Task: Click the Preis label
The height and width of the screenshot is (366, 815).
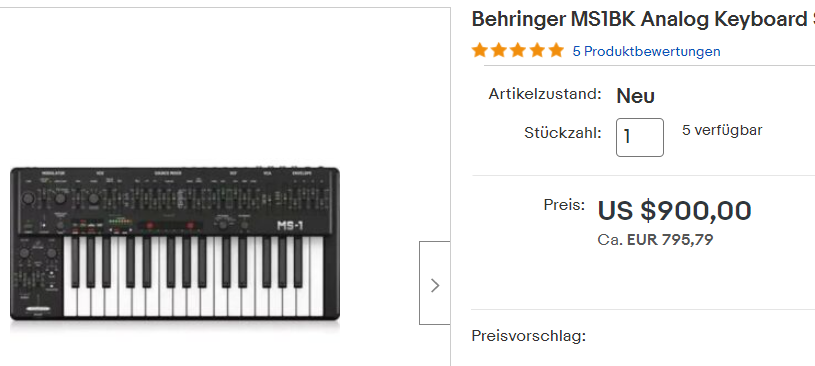Action: (x=564, y=205)
